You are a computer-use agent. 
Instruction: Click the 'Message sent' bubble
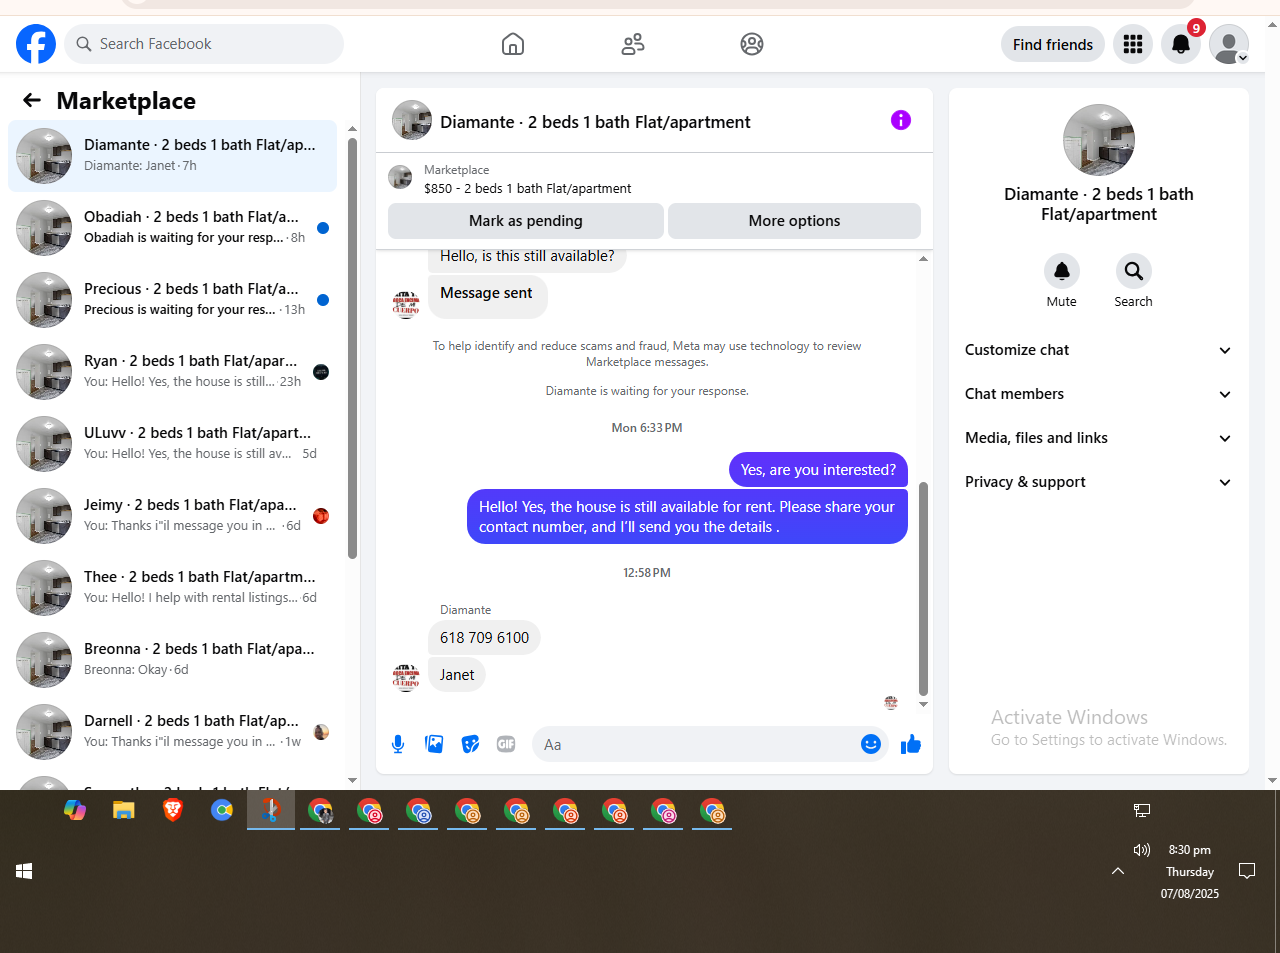coord(487,296)
